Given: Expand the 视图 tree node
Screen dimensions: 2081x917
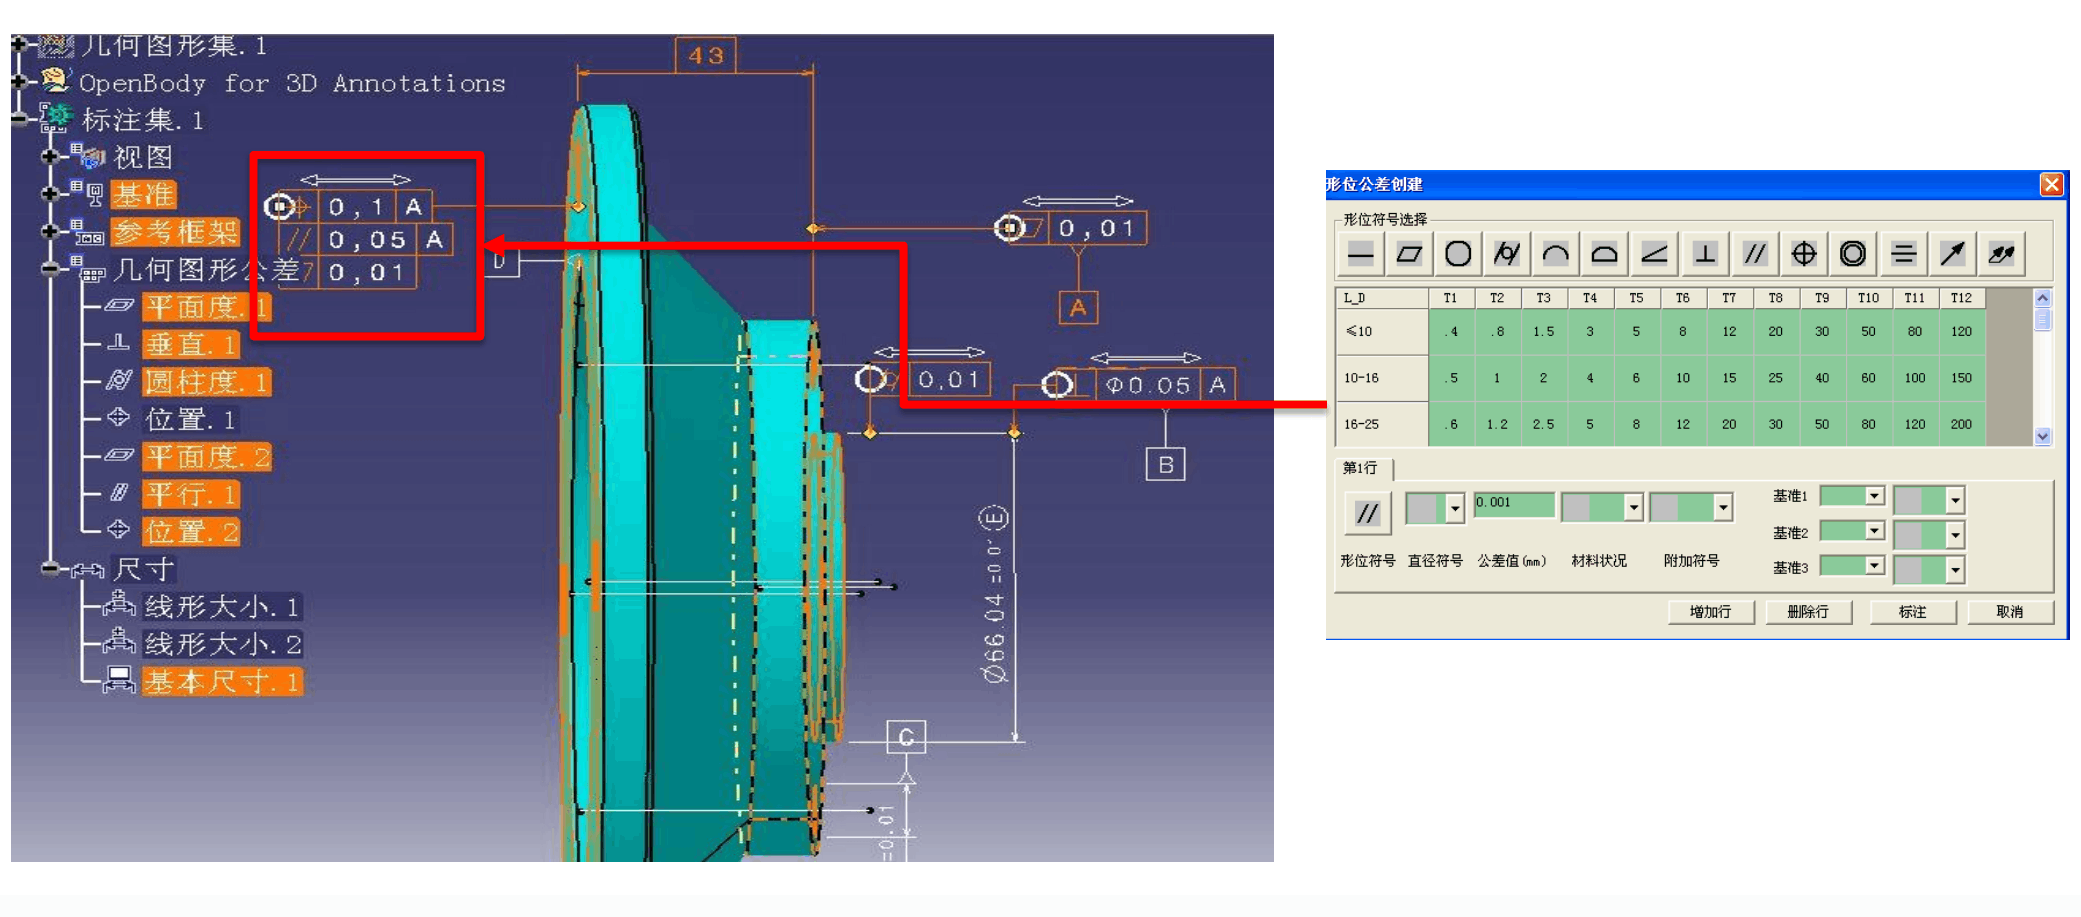Looking at the screenshot, I should pyautogui.click(x=50, y=157).
